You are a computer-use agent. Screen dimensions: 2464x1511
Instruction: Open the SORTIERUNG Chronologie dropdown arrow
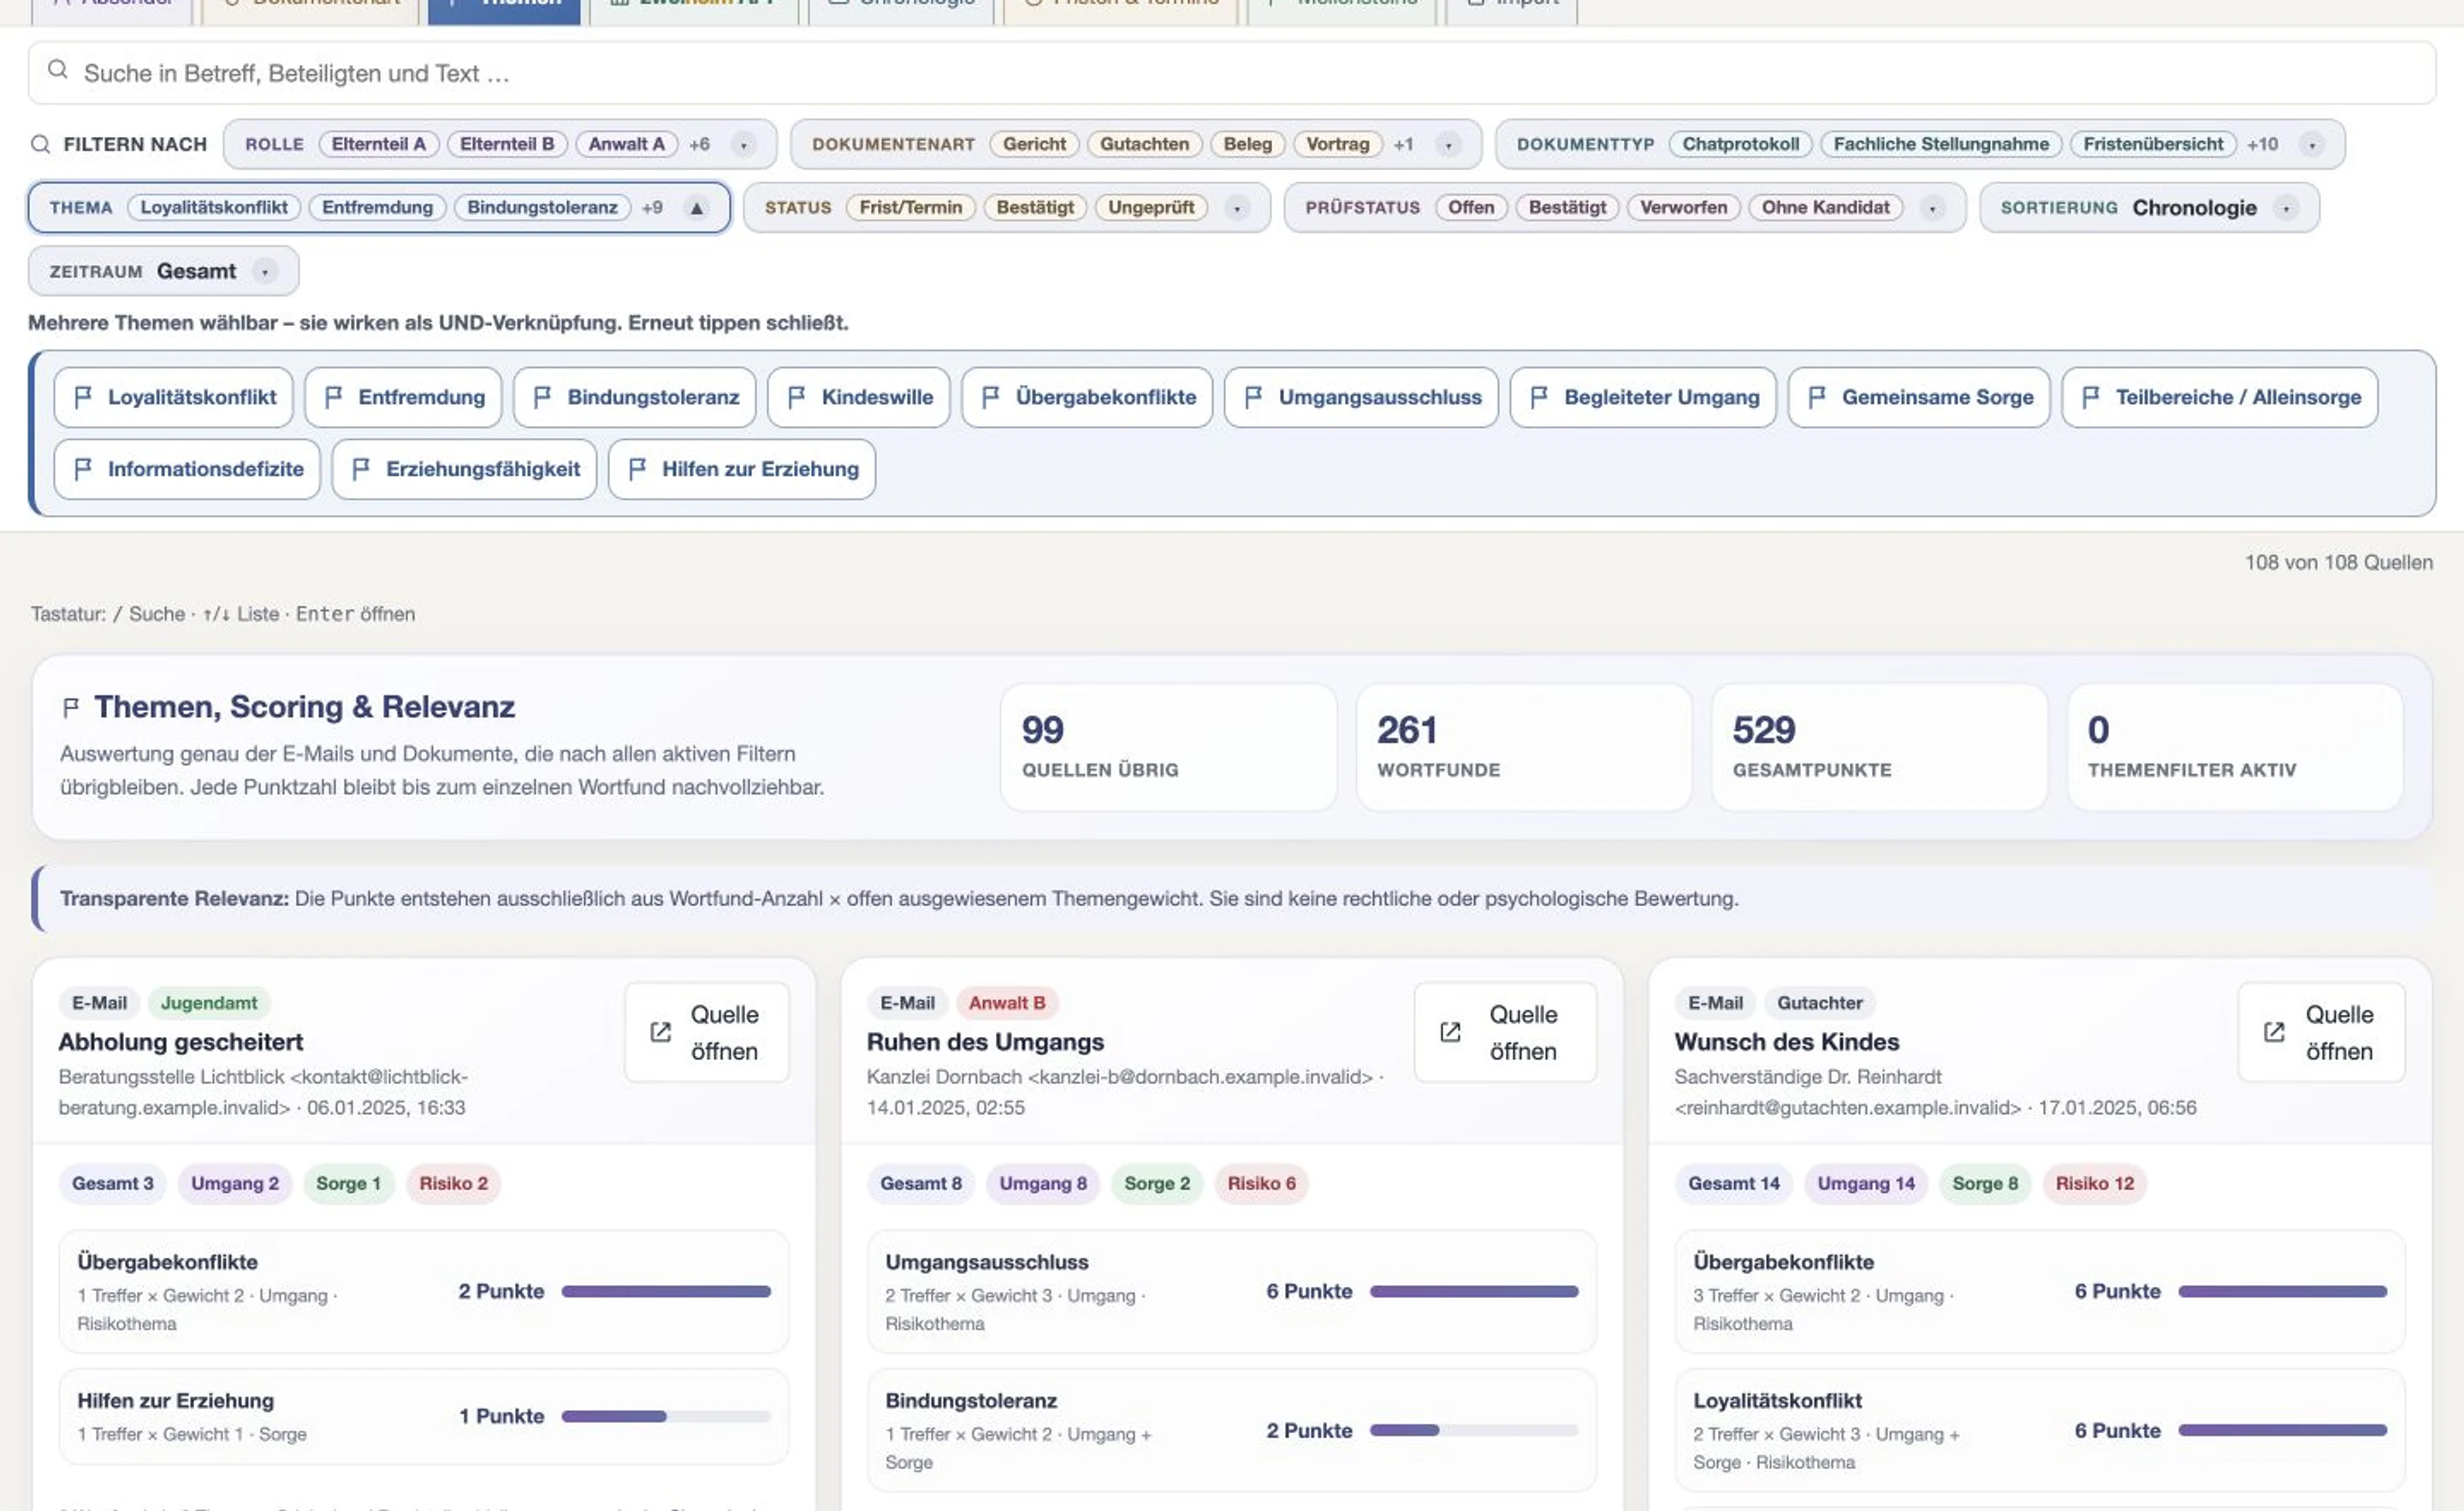click(x=2285, y=208)
